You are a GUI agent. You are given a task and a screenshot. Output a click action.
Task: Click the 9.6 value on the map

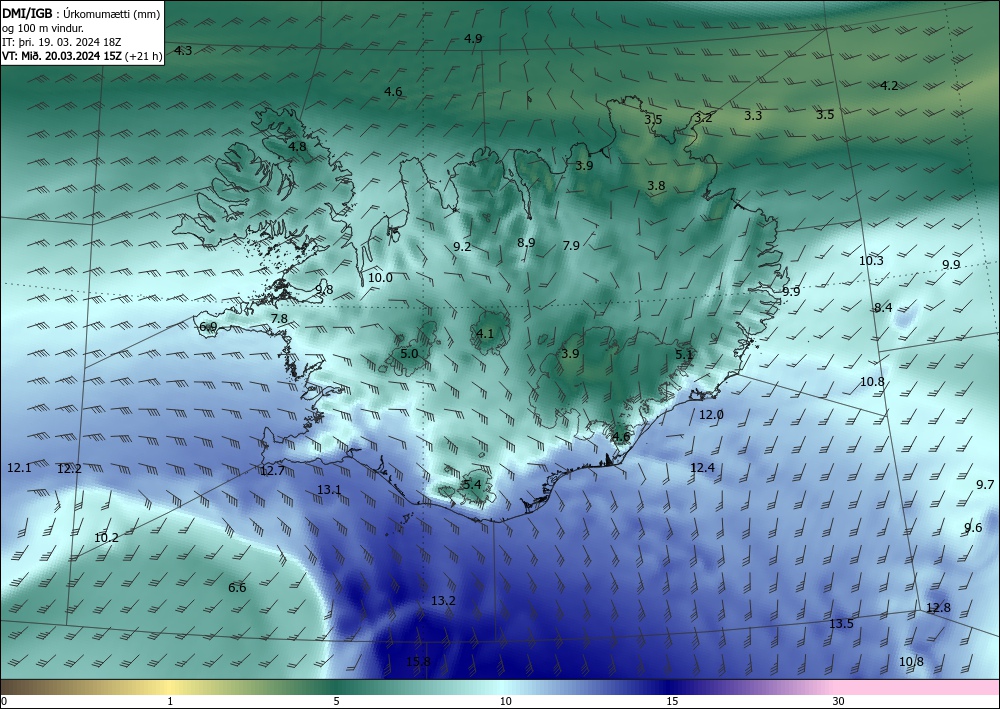973,527
